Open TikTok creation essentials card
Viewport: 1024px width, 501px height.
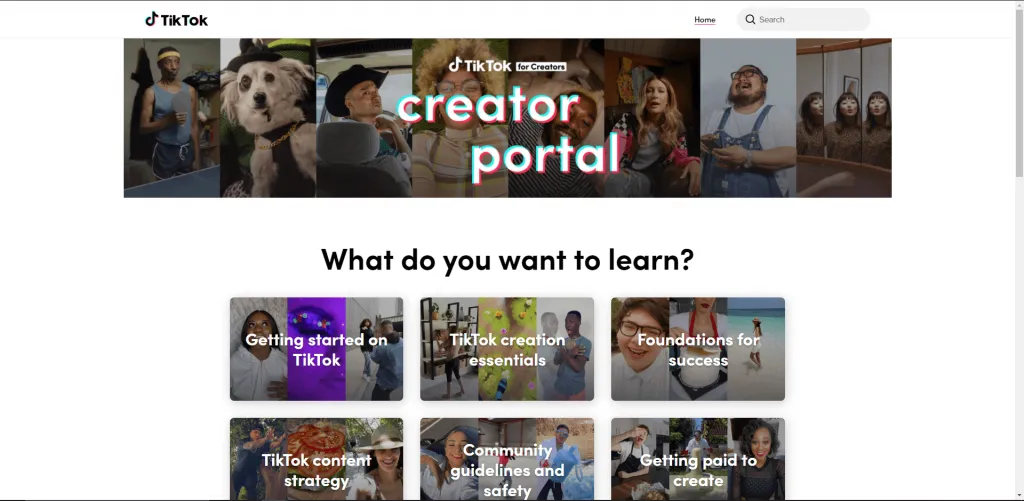coord(507,349)
